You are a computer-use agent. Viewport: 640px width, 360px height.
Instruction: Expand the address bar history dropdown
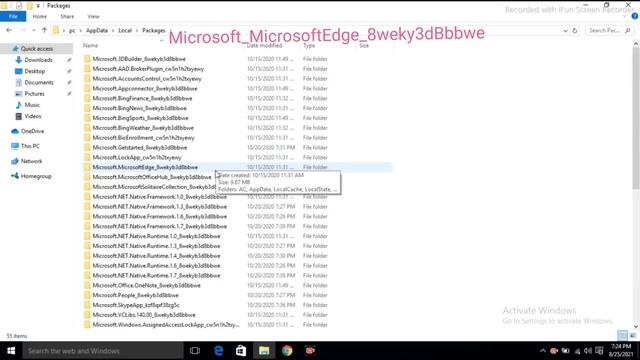(565, 31)
